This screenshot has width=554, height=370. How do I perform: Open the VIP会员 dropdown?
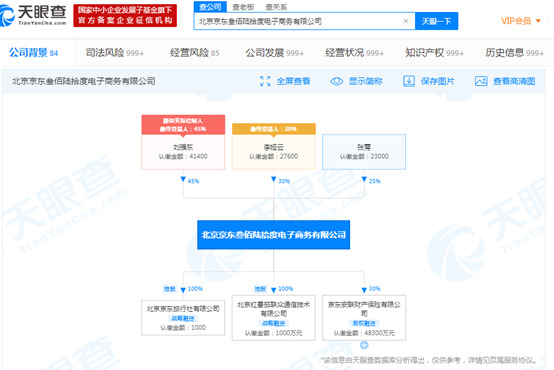pyautogui.click(x=521, y=21)
